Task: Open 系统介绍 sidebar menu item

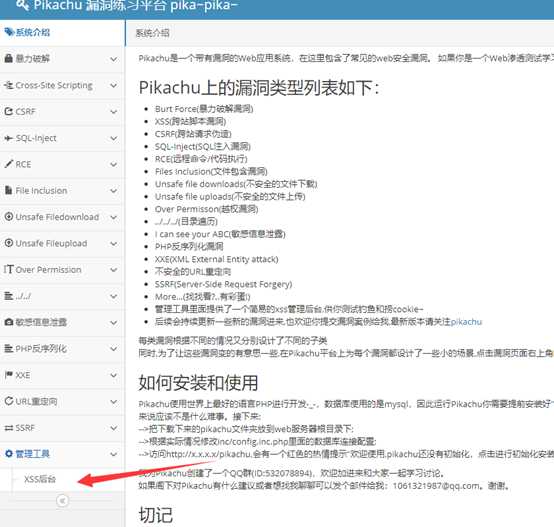Action: tap(62, 32)
